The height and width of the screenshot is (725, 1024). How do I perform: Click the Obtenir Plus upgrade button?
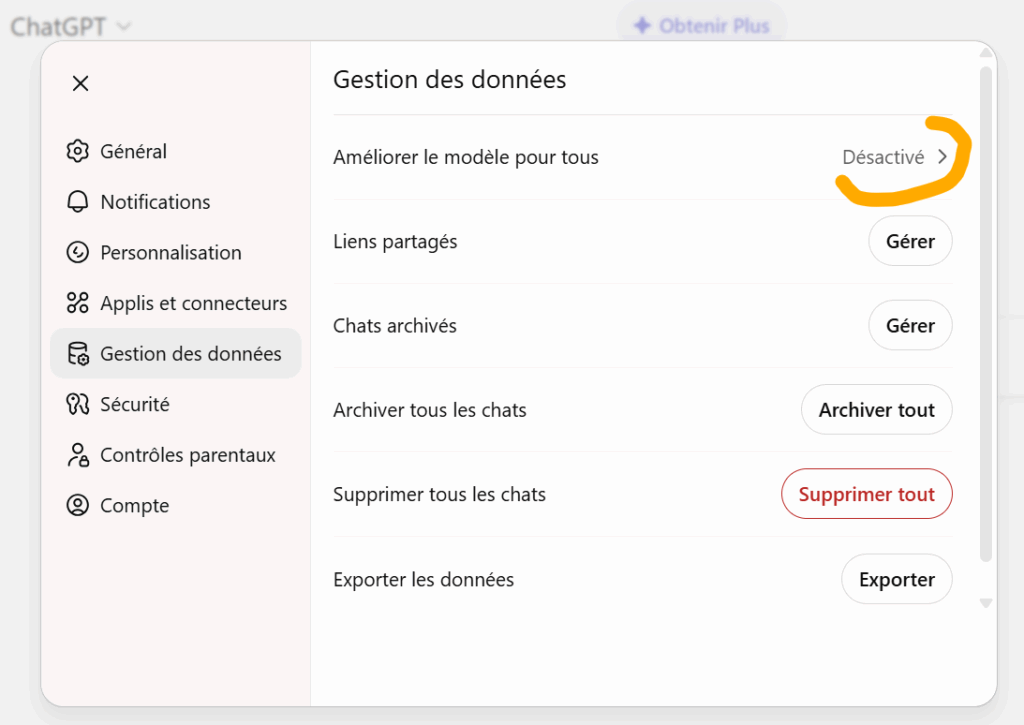pyautogui.click(x=701, y=25)
